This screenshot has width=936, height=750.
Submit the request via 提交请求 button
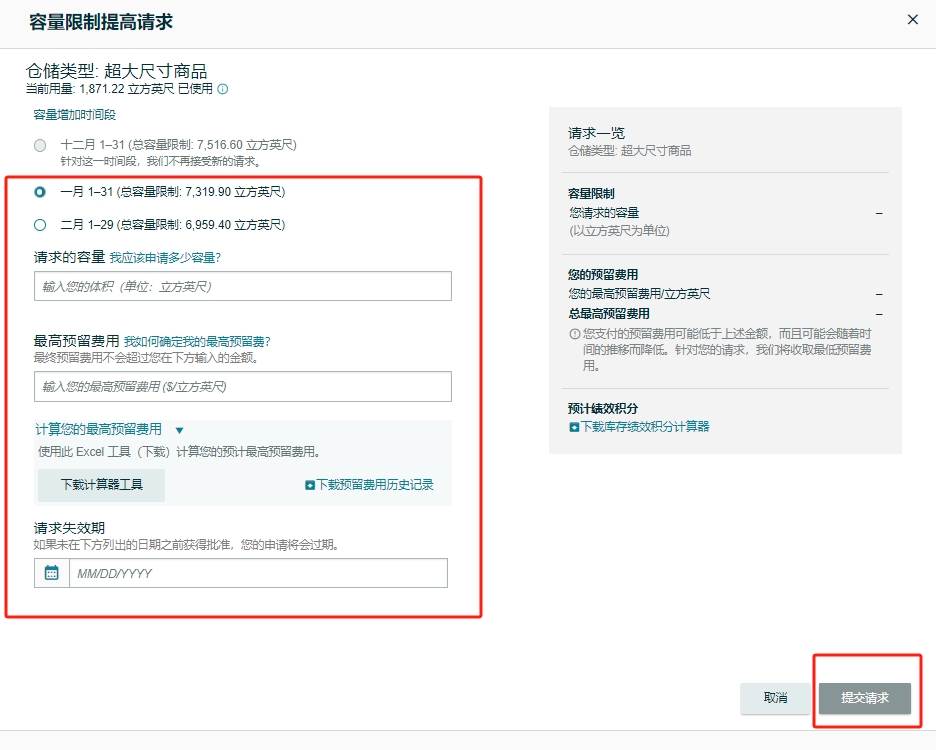coord(863,698)
